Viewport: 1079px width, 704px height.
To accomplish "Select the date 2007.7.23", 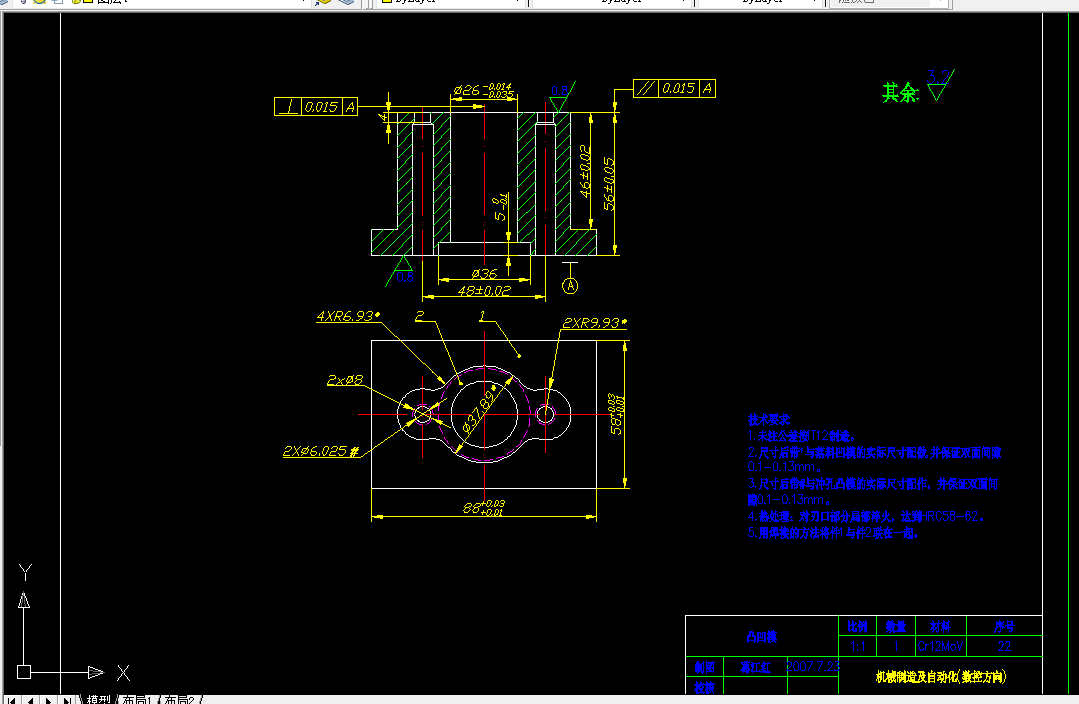I will coord(813,666).
